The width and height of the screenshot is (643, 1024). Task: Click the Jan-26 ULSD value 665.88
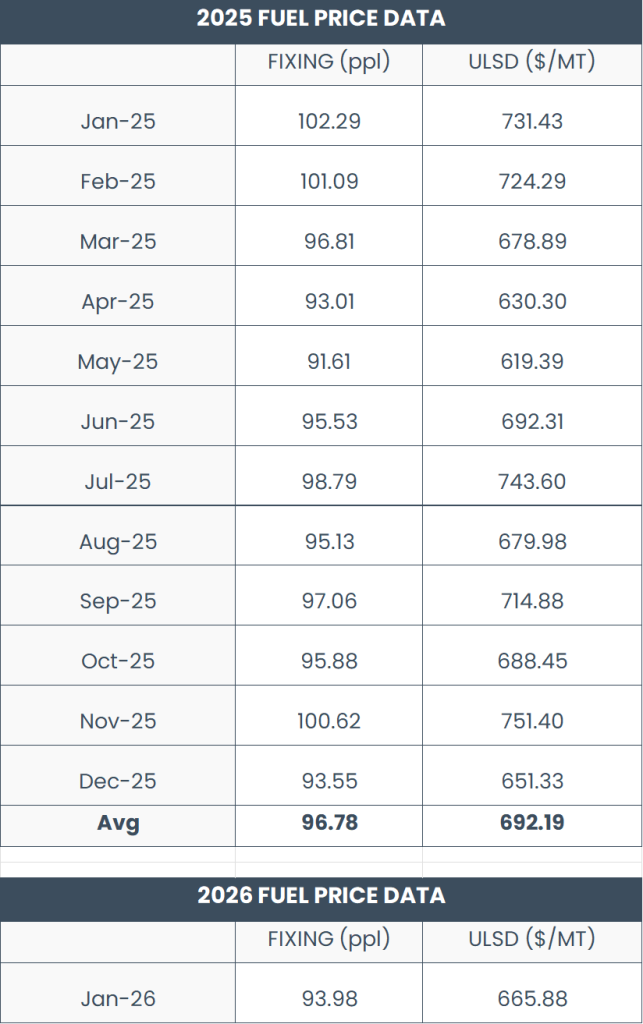tap(532, 999)
